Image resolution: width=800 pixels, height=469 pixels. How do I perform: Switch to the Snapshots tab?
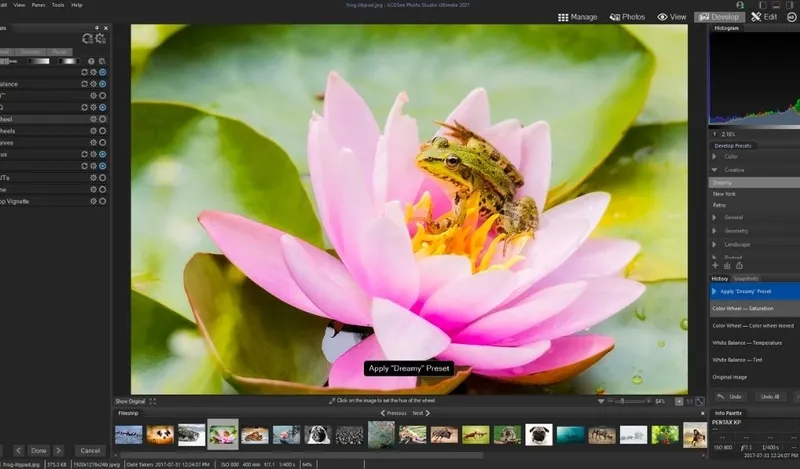pos(746,278)
